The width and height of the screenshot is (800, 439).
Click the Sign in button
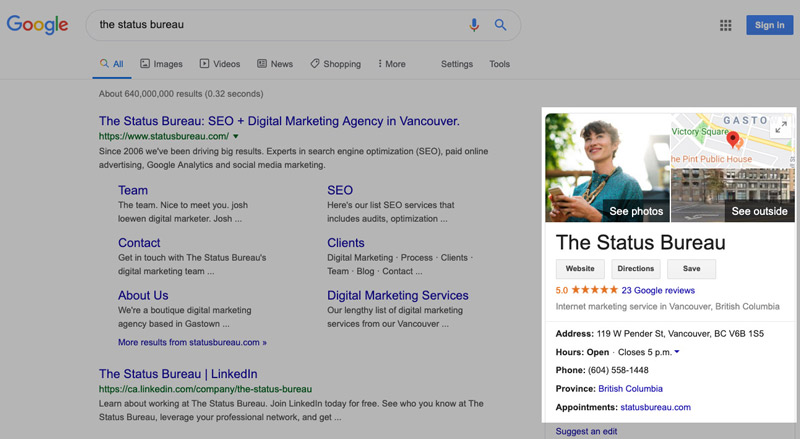click(769, 25)
